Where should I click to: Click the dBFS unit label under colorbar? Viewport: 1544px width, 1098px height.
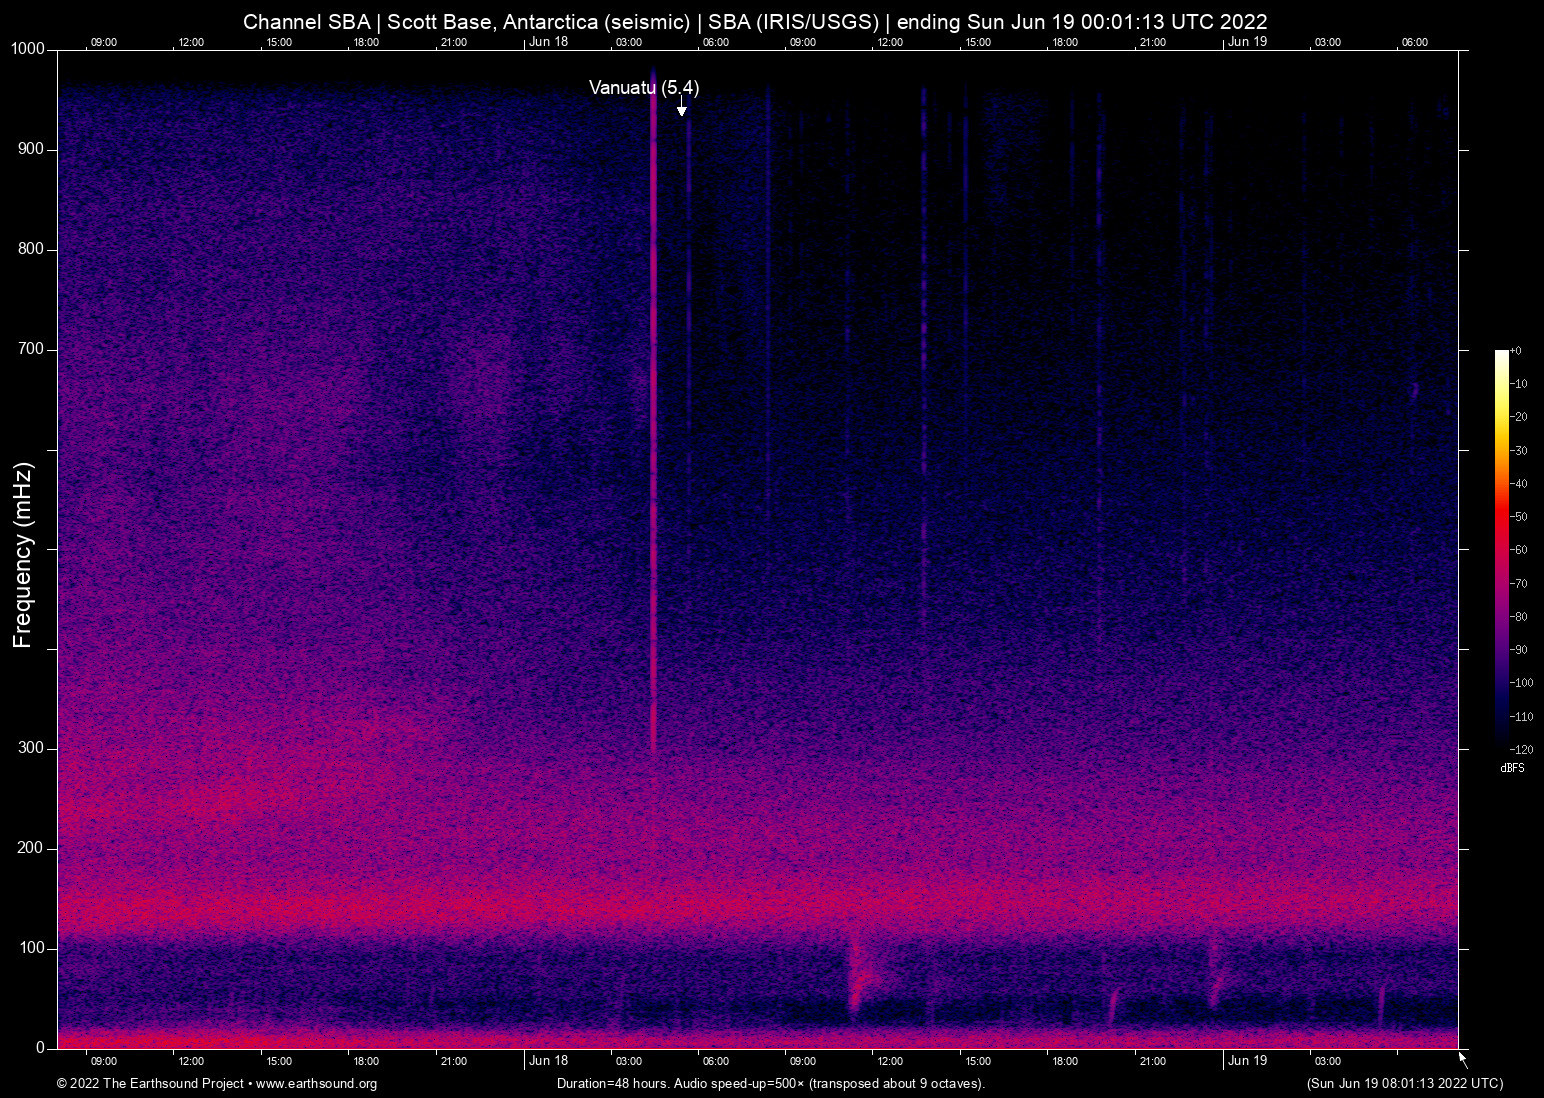pyautogui.click(x=1512, y=768)
